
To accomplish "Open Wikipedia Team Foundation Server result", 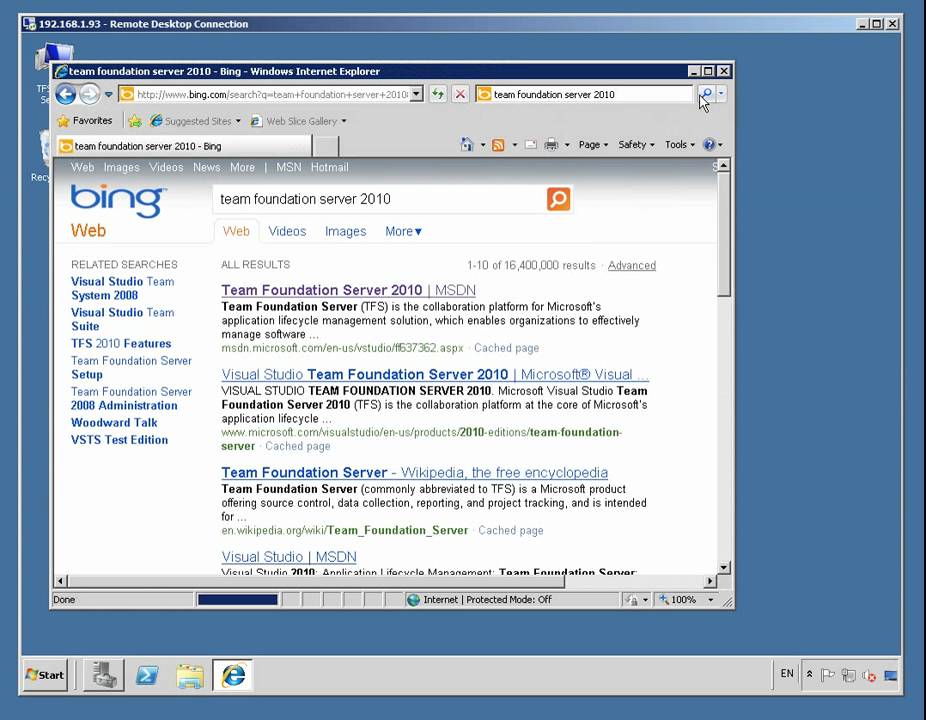I will point(415,473).
